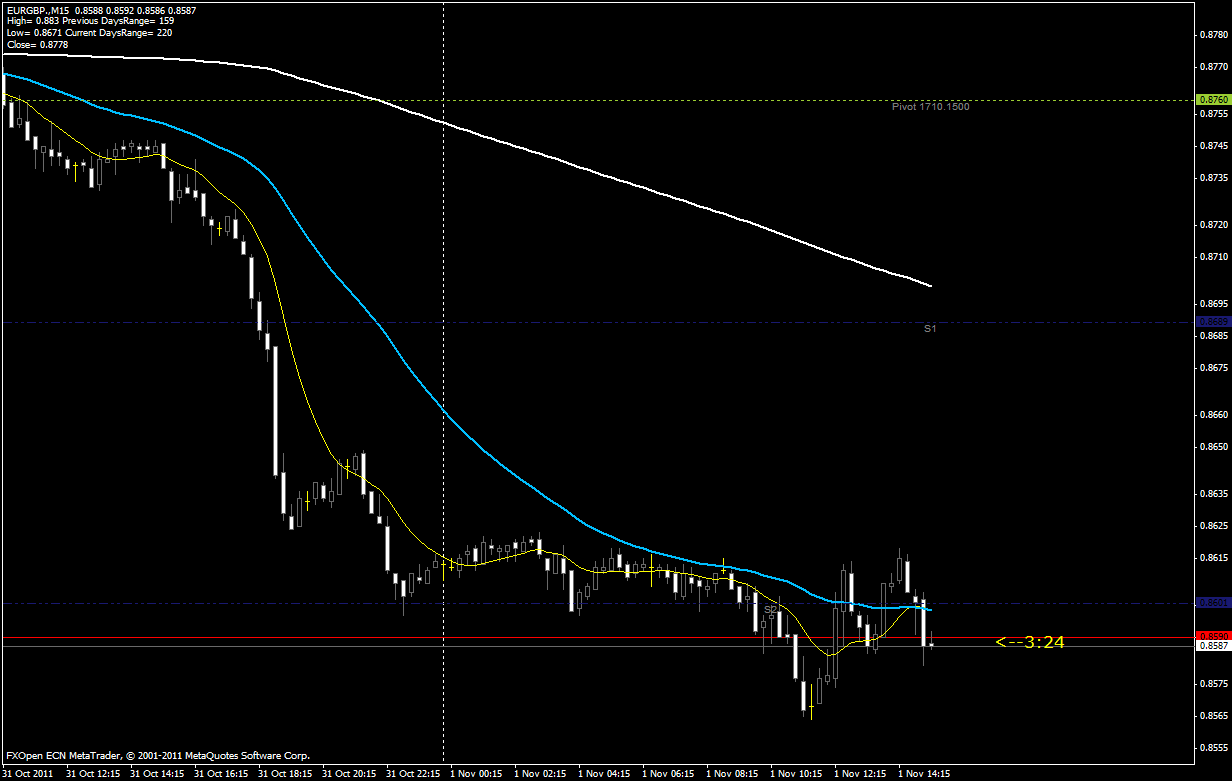The height and width of the screenshot is (781, 1232).
Task: Select the blue 0.8601 price marker
Action: click(1213, 602)
